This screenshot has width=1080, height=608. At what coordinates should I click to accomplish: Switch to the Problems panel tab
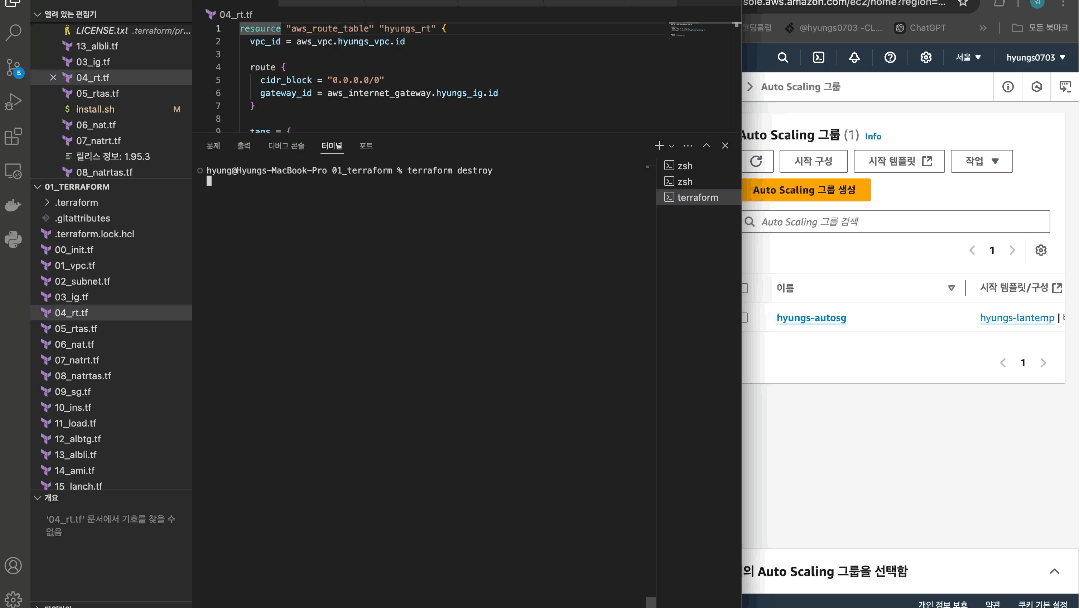tap(214, 146)
